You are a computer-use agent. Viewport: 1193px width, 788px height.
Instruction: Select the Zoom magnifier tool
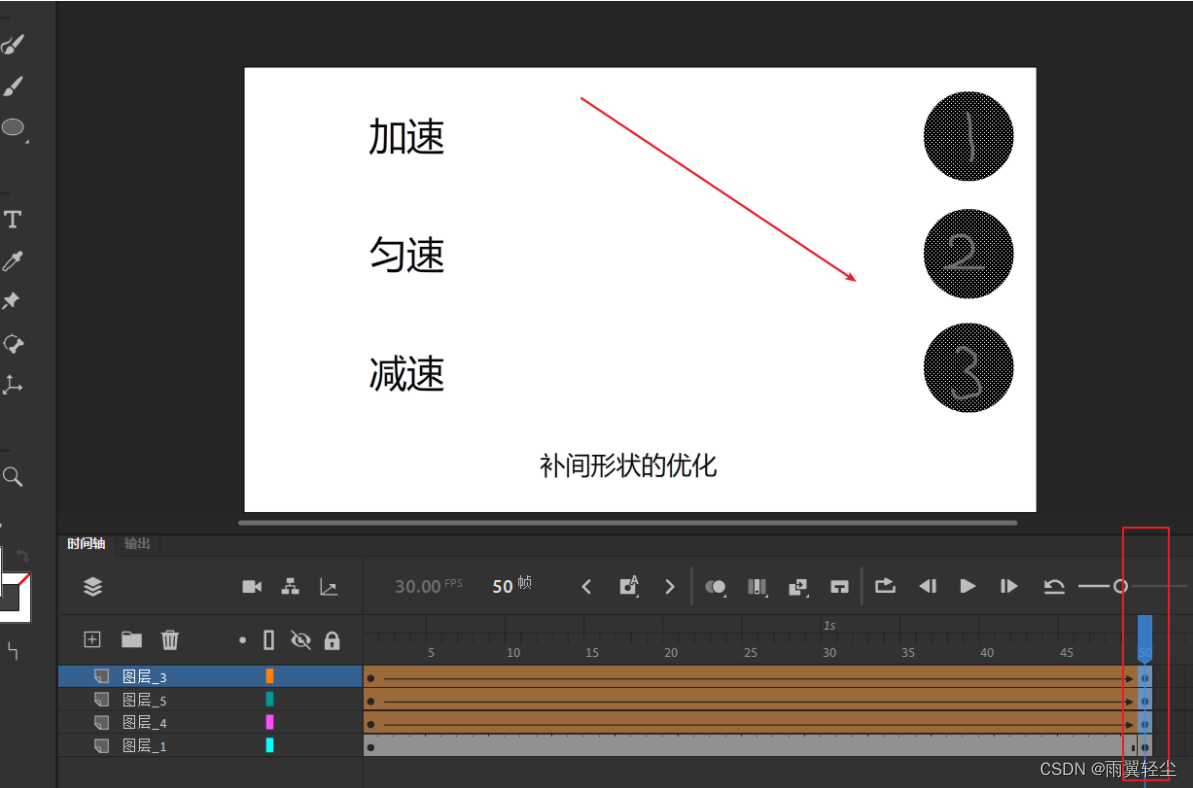click(x=12, y=477)
